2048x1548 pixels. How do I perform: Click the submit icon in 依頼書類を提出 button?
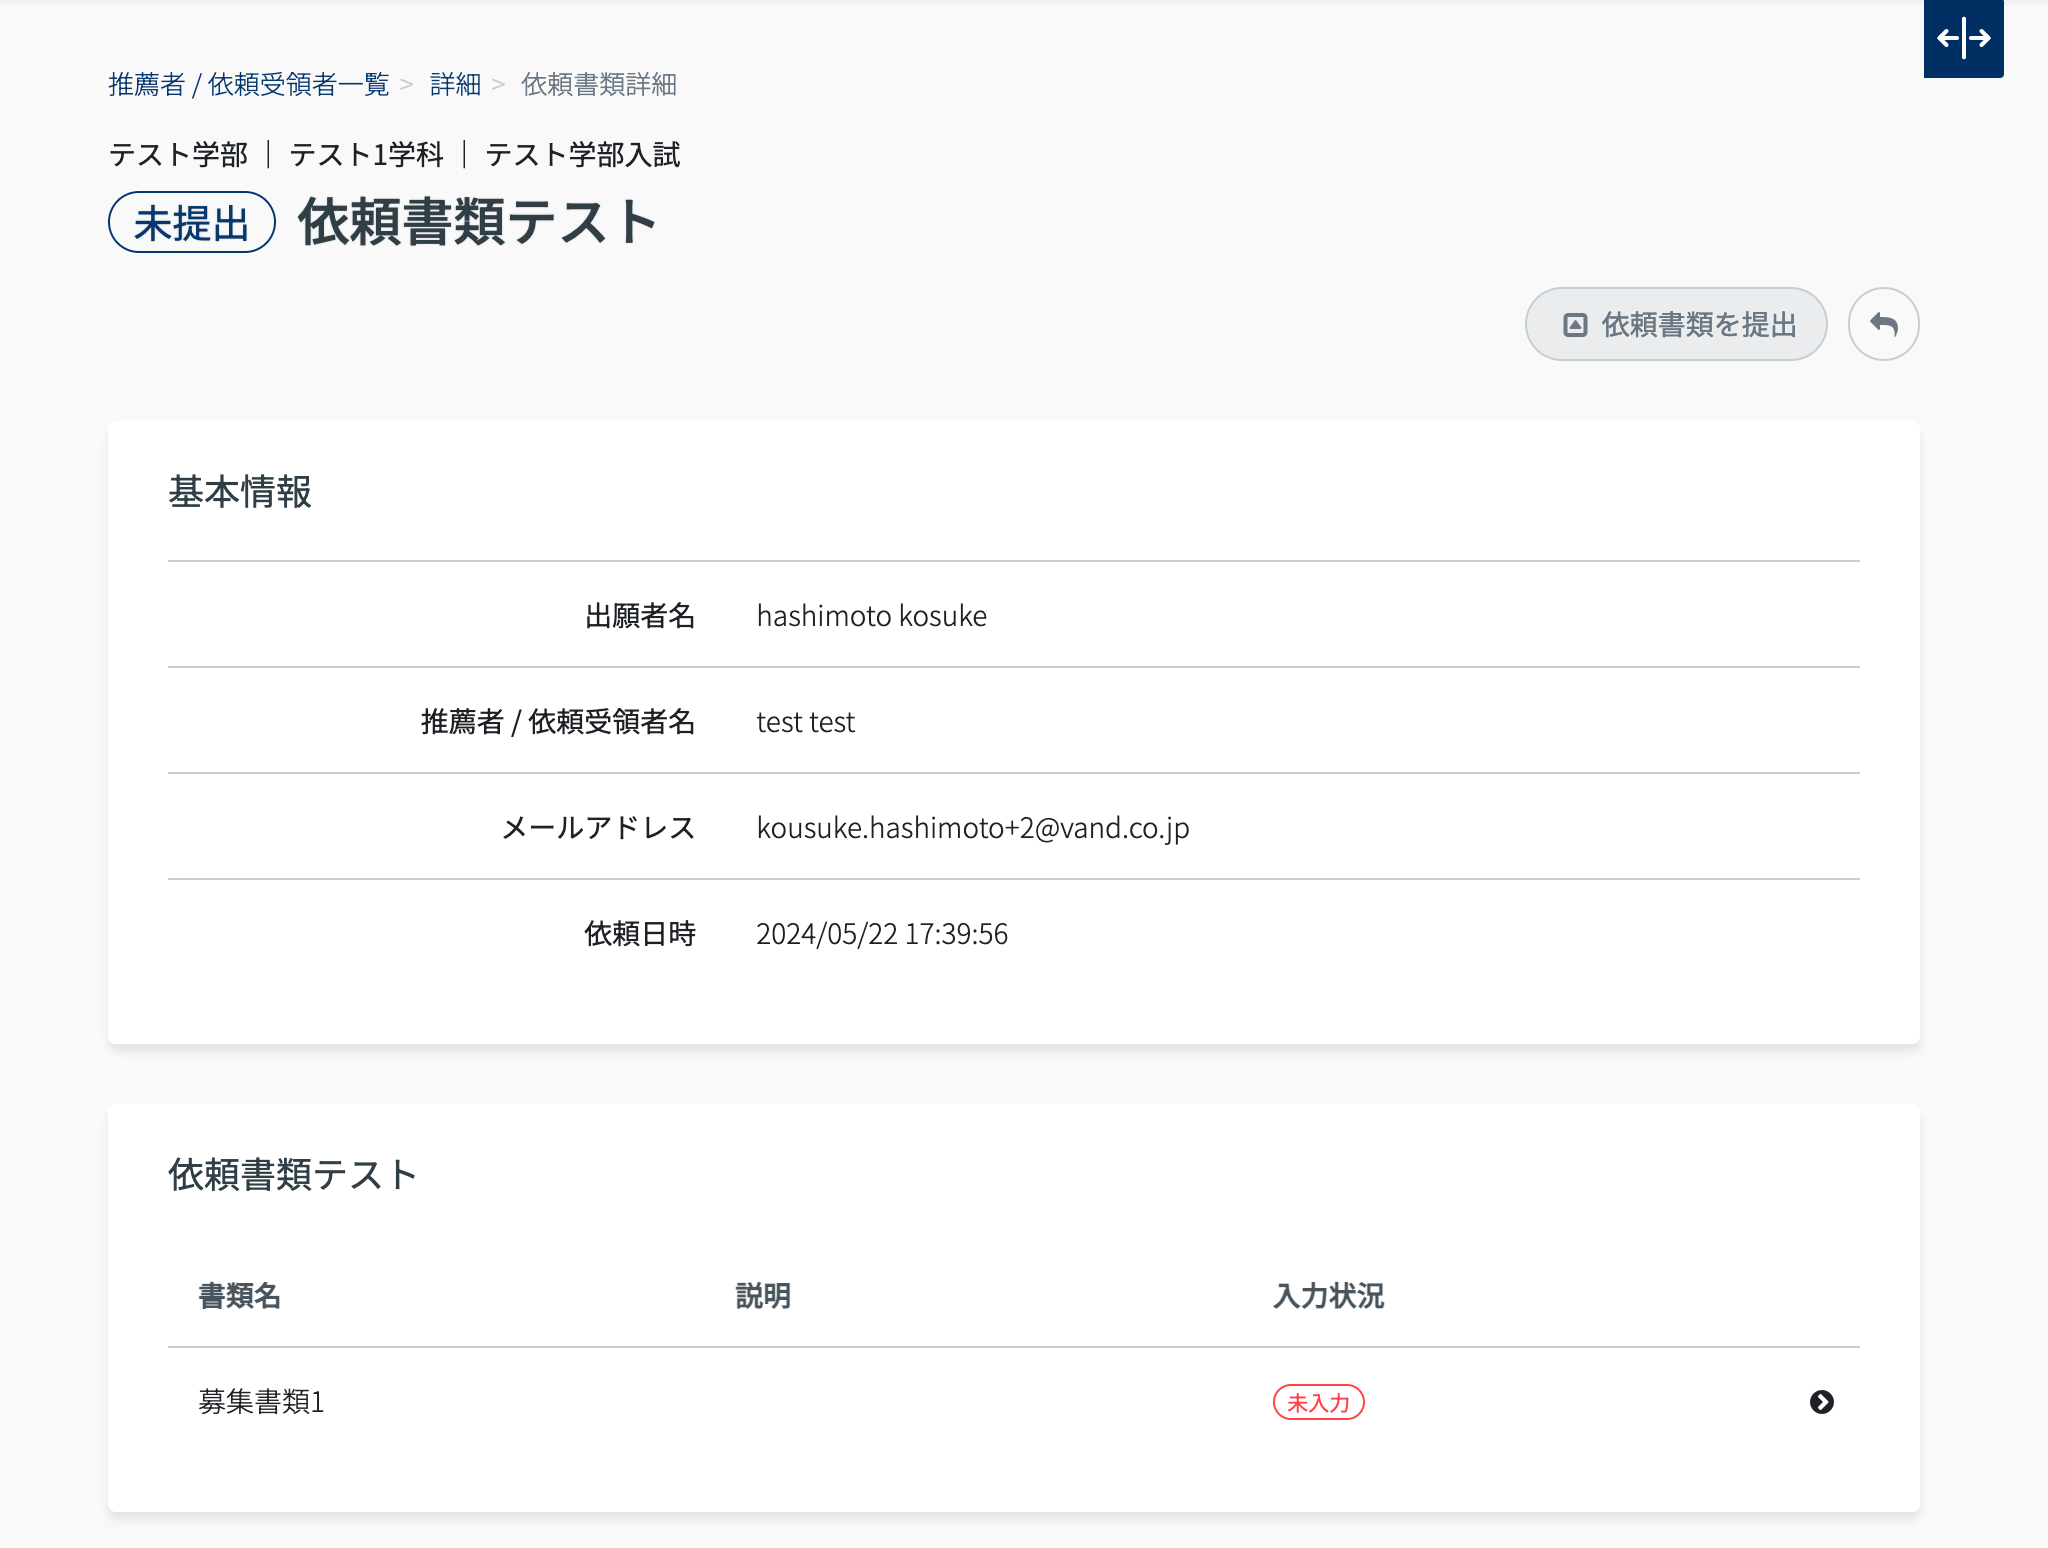[x=1575, y=324]
